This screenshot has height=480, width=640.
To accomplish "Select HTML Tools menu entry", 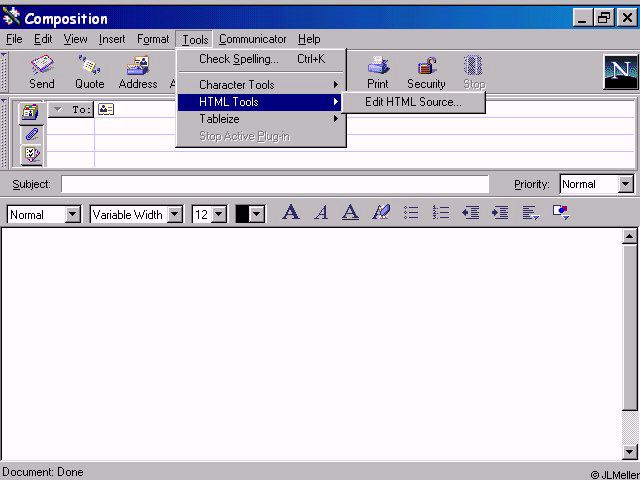I will (260, 102).
